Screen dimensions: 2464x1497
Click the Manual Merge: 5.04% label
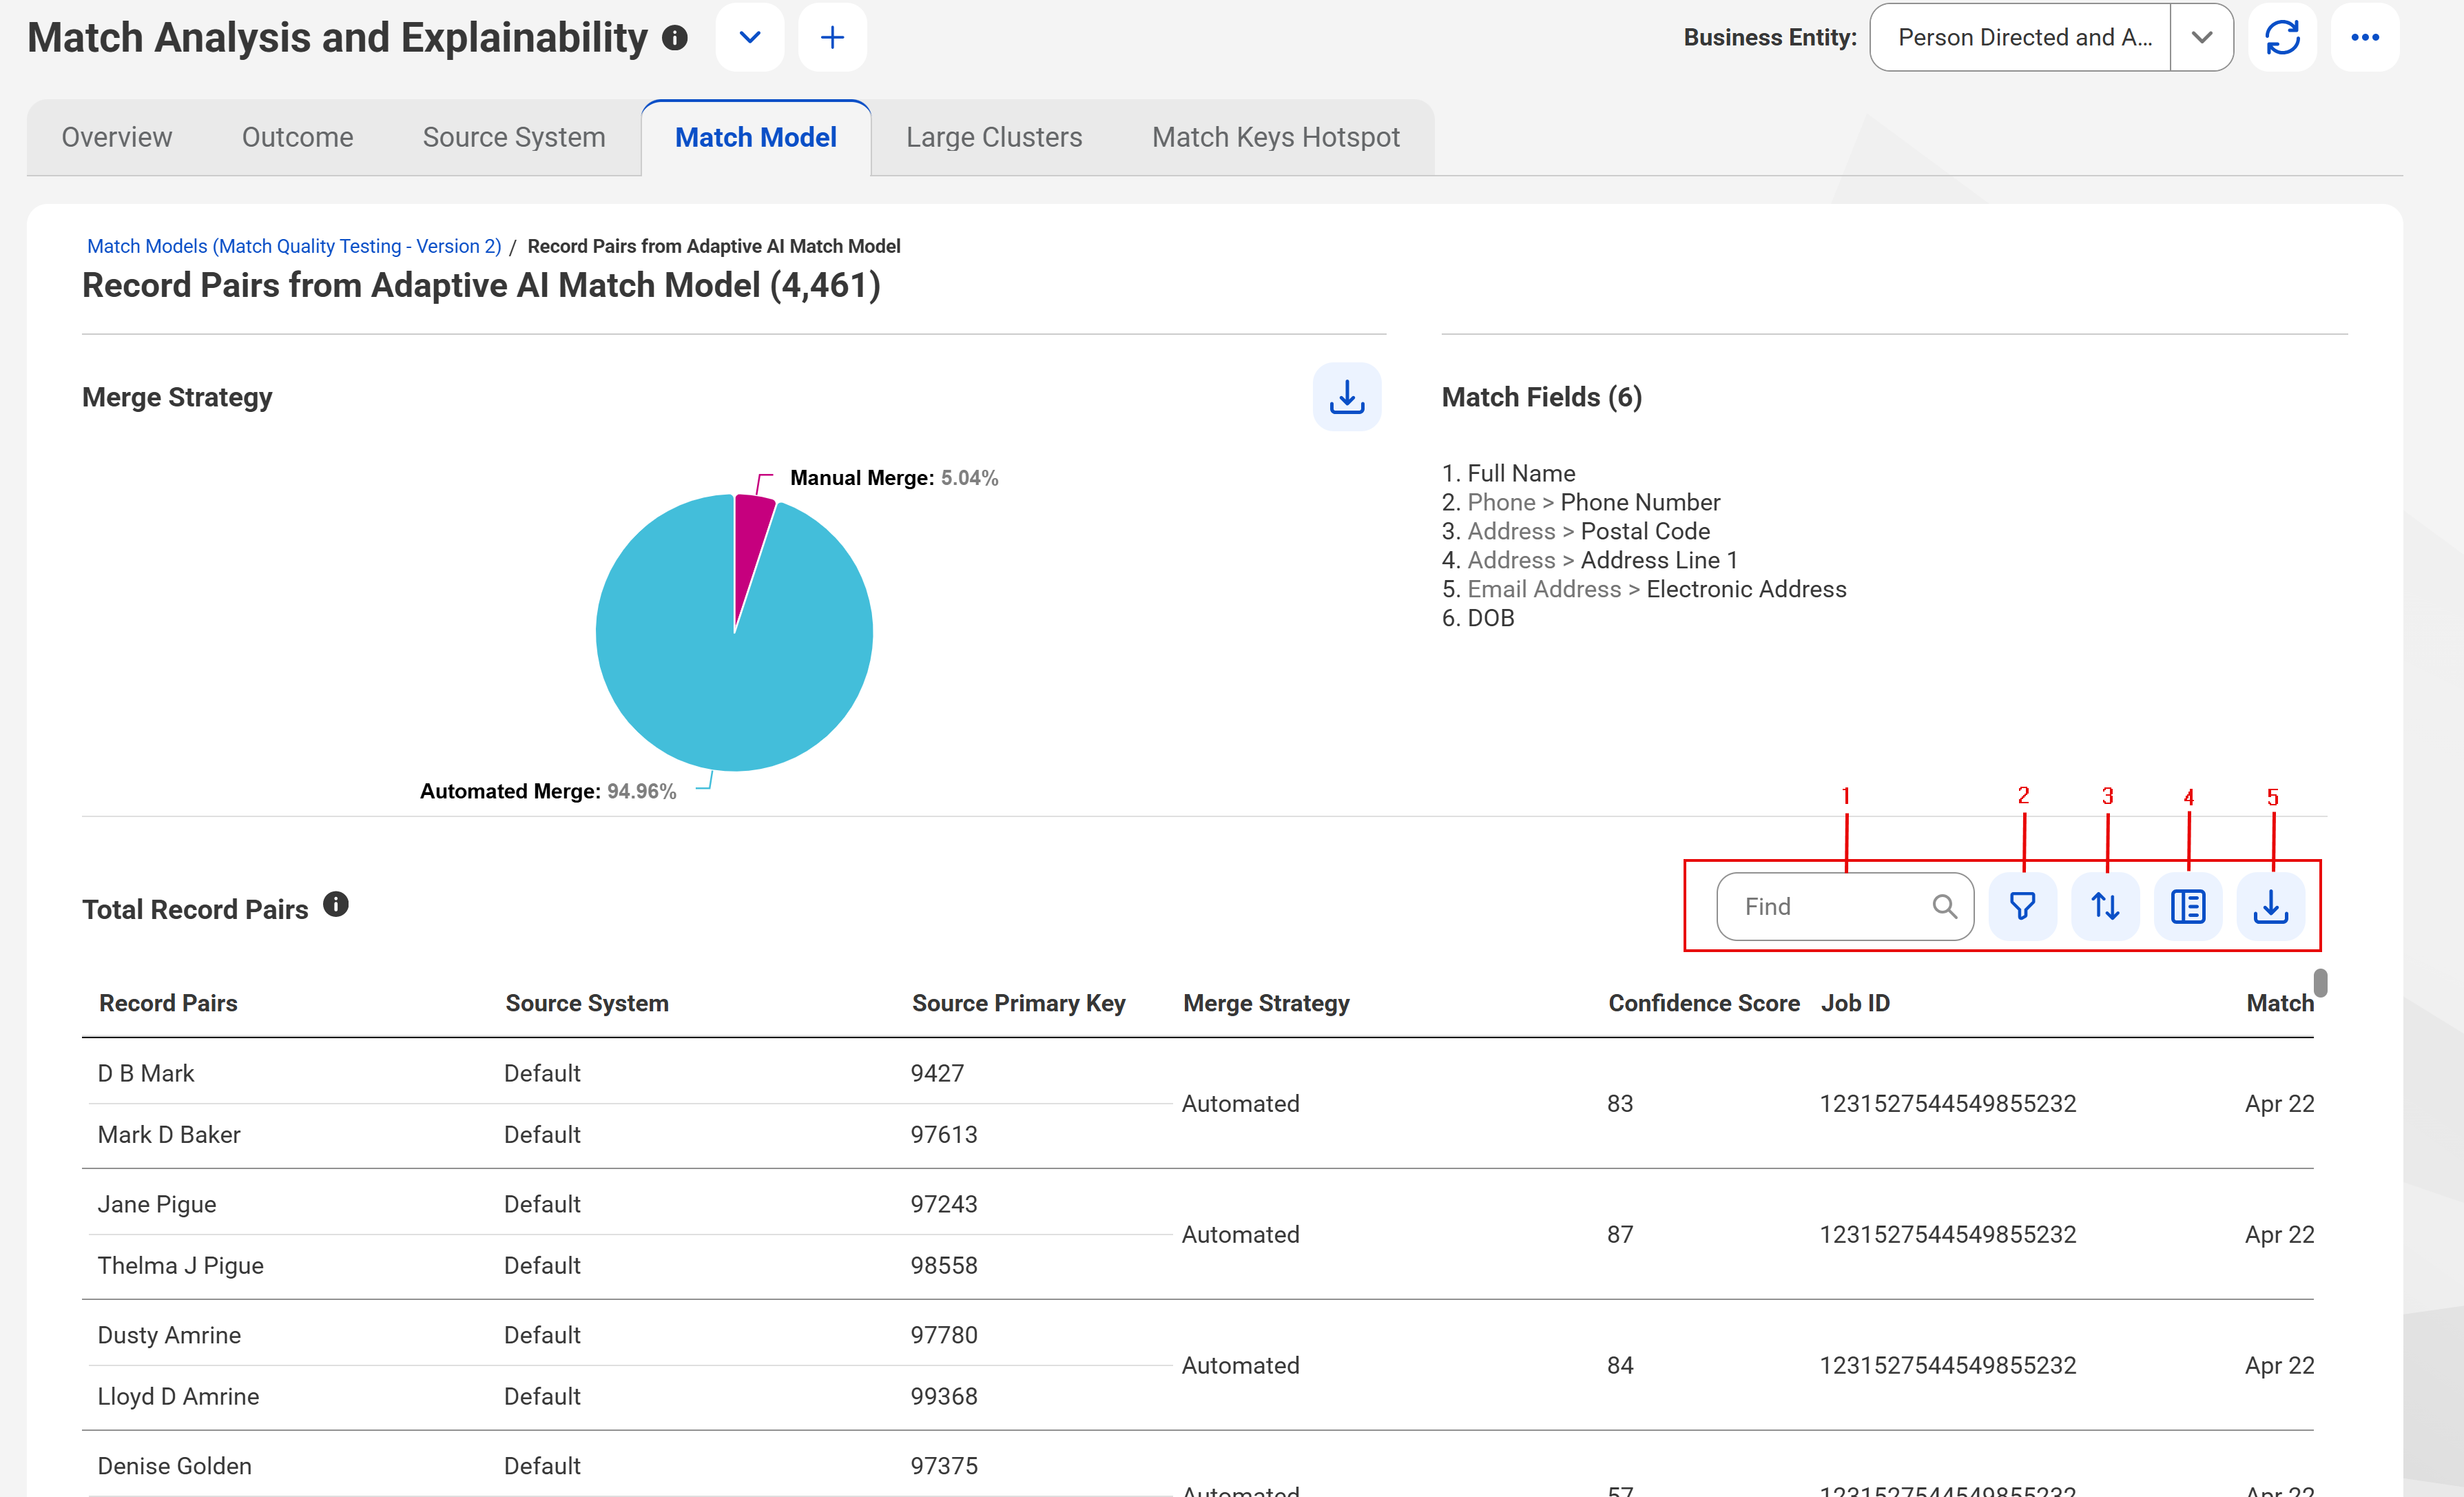pos(894,478)
